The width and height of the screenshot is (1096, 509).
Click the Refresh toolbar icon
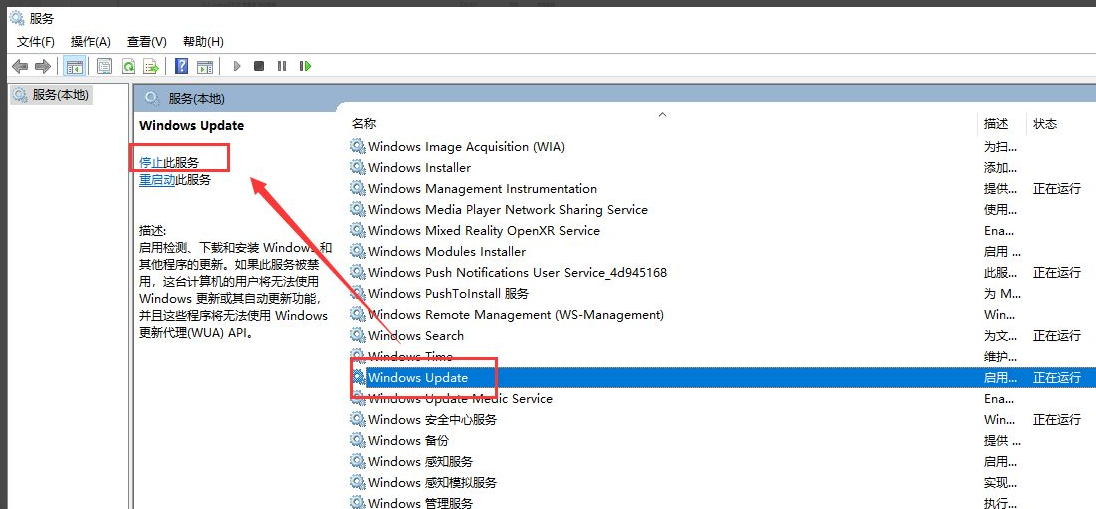point(128,66)
